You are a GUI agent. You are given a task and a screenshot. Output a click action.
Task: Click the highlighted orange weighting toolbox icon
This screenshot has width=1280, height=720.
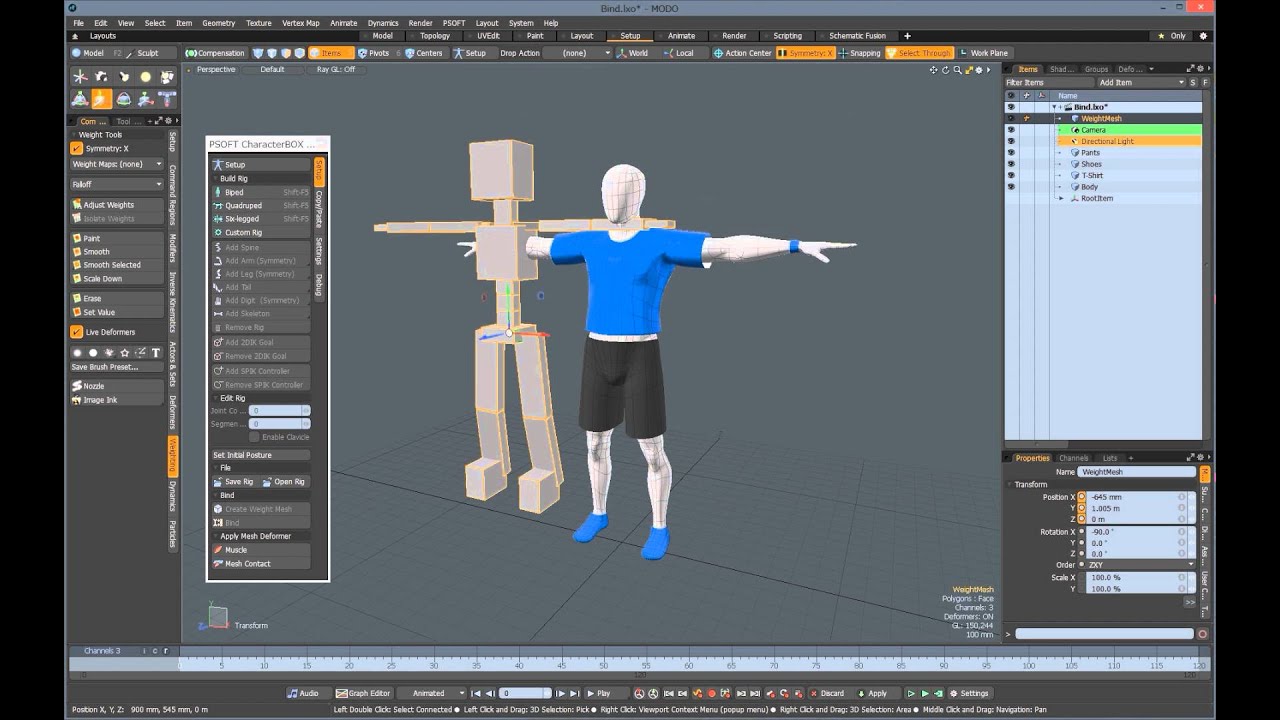[101, 98]
